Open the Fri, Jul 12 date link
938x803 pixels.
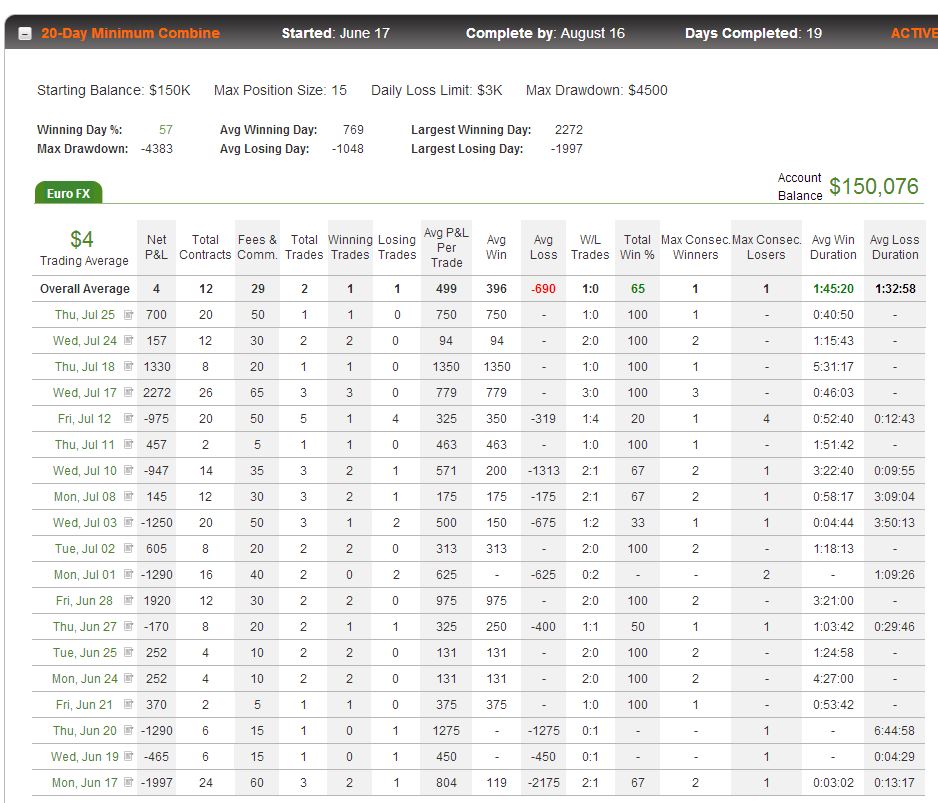tap(84, 418)
